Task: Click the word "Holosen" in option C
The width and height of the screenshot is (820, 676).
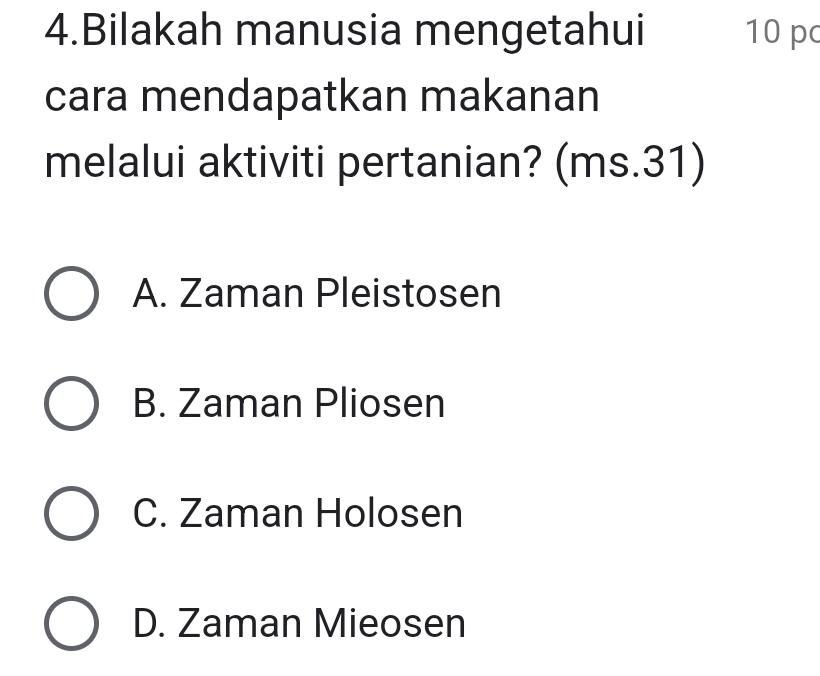Action: tap(389, 514)
